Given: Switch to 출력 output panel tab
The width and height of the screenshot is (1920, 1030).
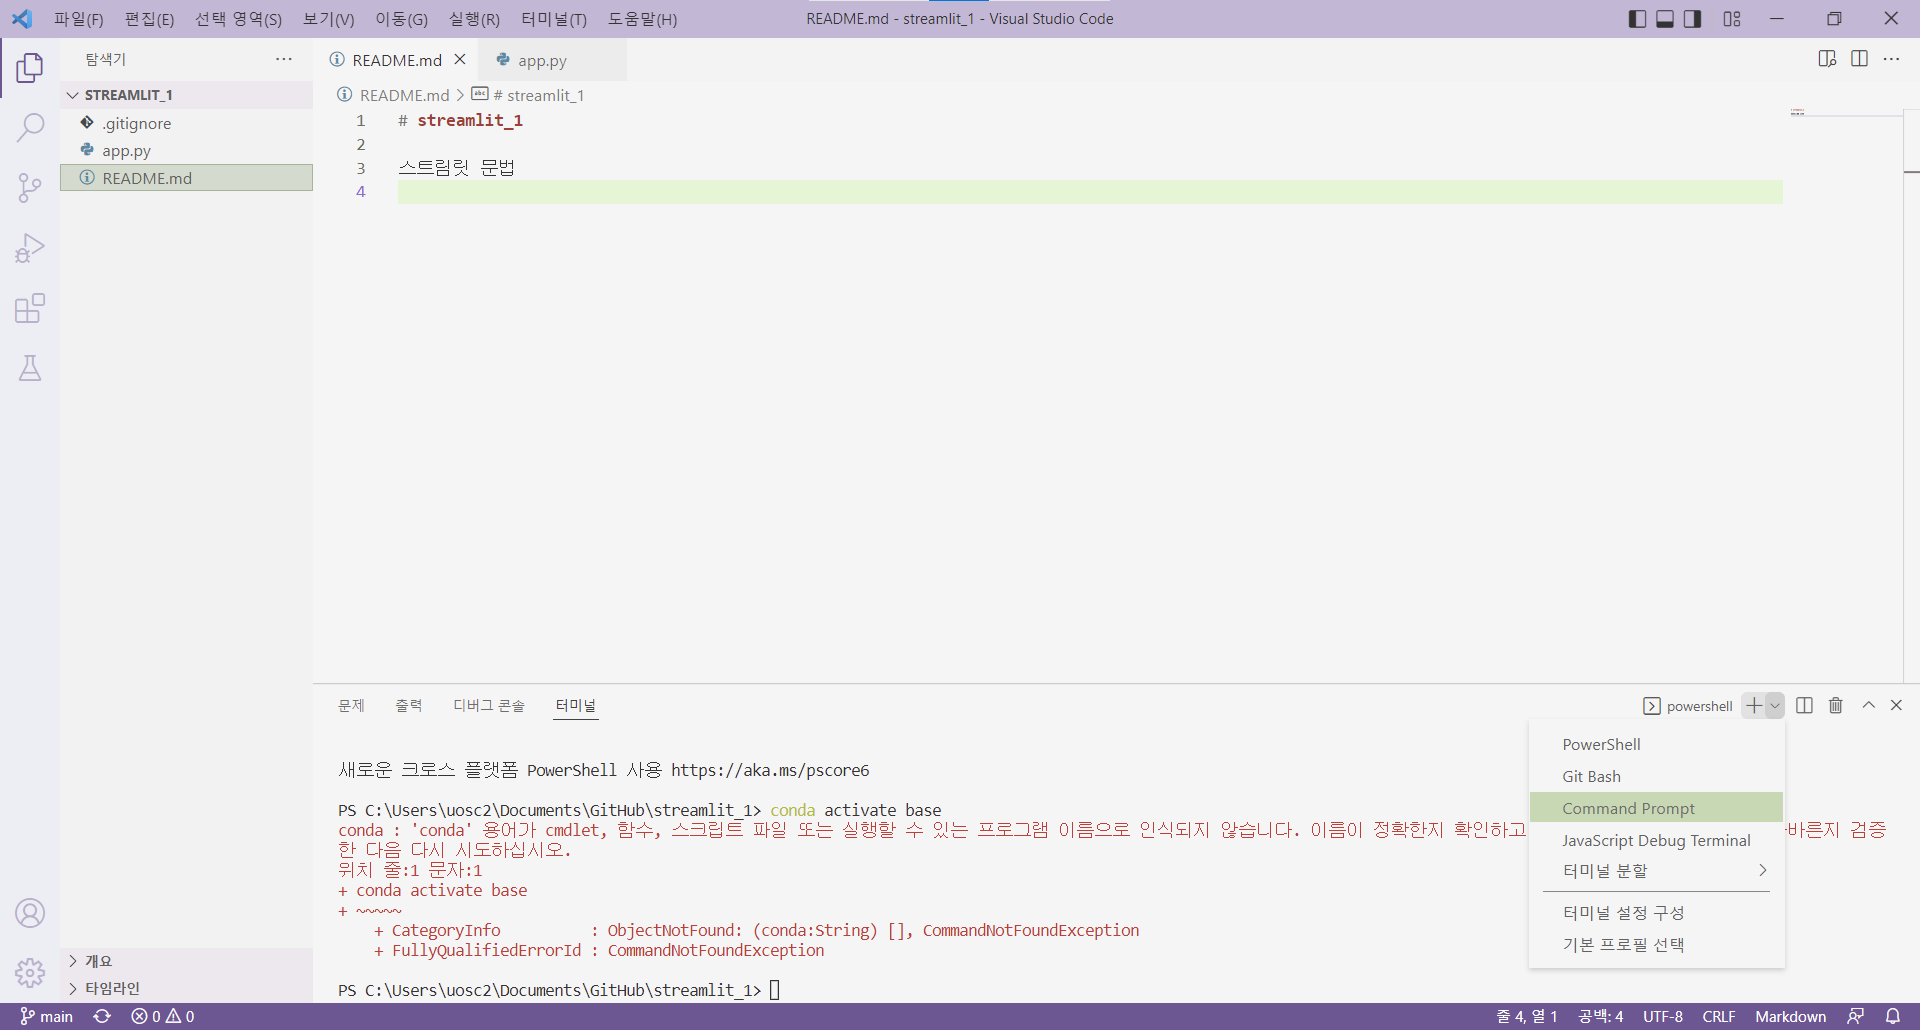Looking at the screenshot, I should (x=409, y=706).
